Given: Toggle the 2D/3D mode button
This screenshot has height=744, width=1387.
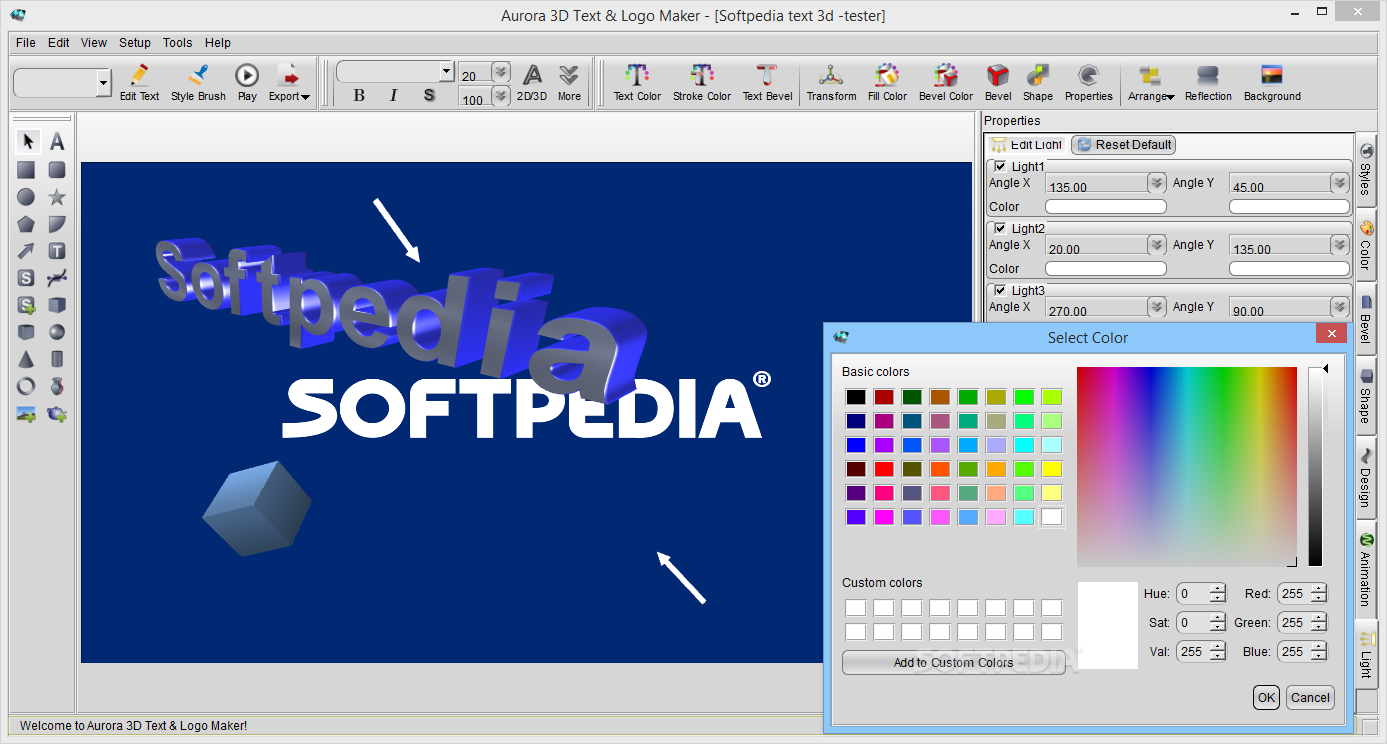Looking at the screenshot, I should tap(532, 82).
